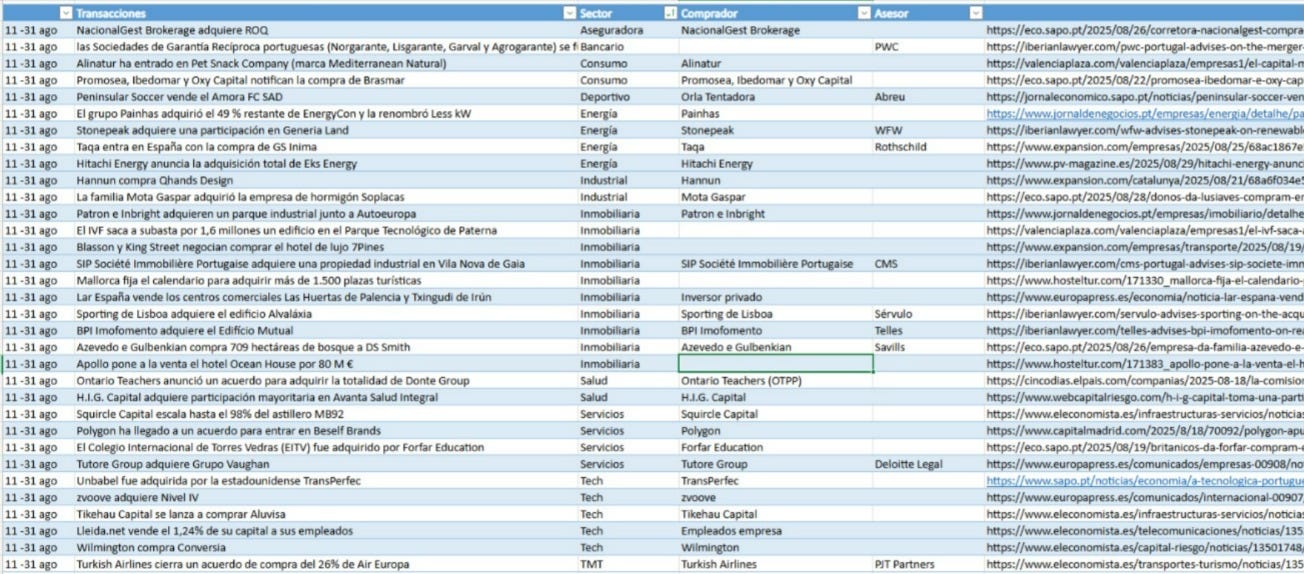
Task: Open the iberianlawyer pwc-portugal URL
Action: pos(1145,47)
